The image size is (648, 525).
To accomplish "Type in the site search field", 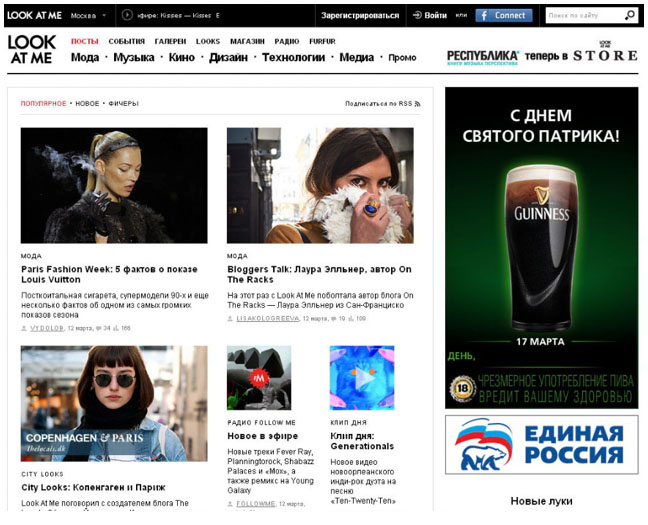I will point(583,16).
